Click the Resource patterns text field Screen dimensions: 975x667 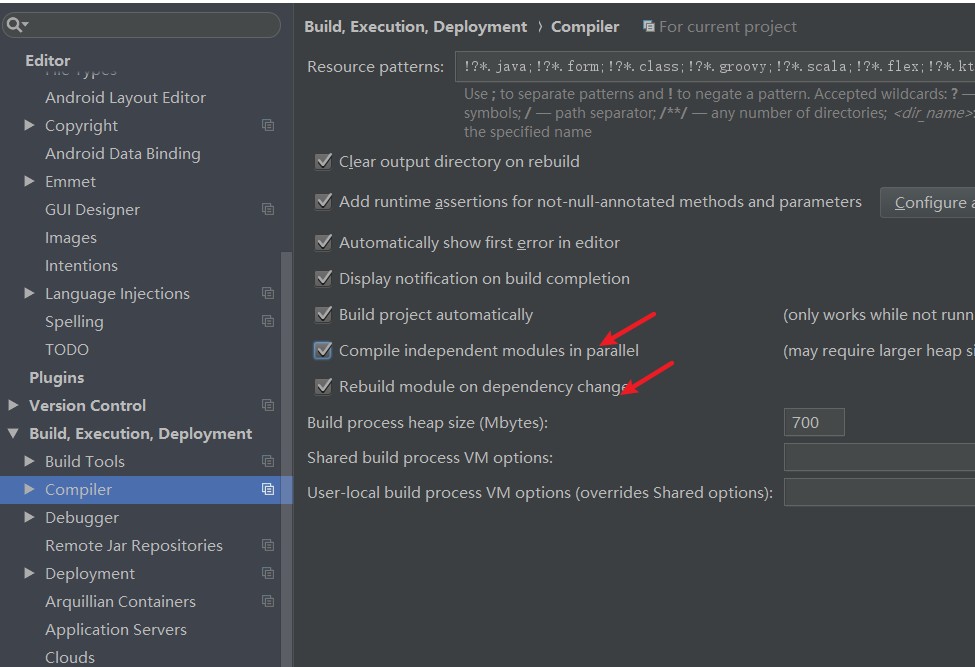[714, 67]
